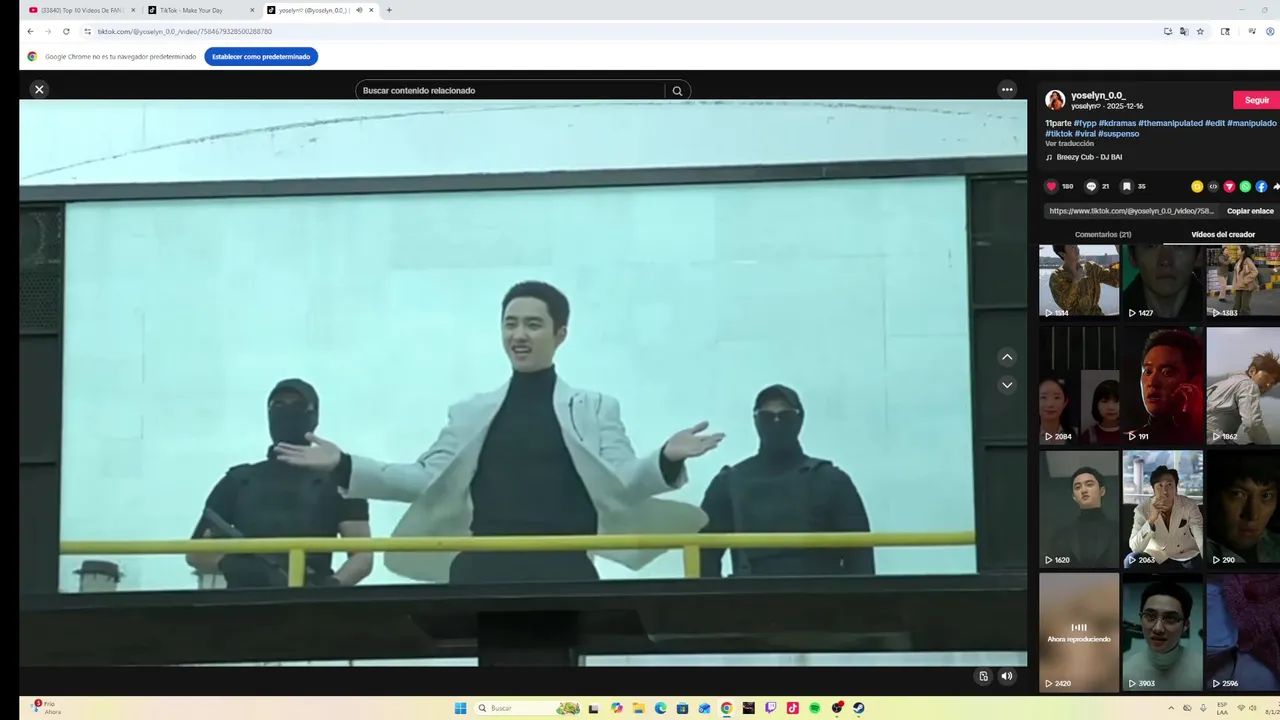The width and height of the screenshot is (1280, 720).
Task: Select the 'Ahora reproduciendo' video thumbnail
Action: tap(1079, 632)
